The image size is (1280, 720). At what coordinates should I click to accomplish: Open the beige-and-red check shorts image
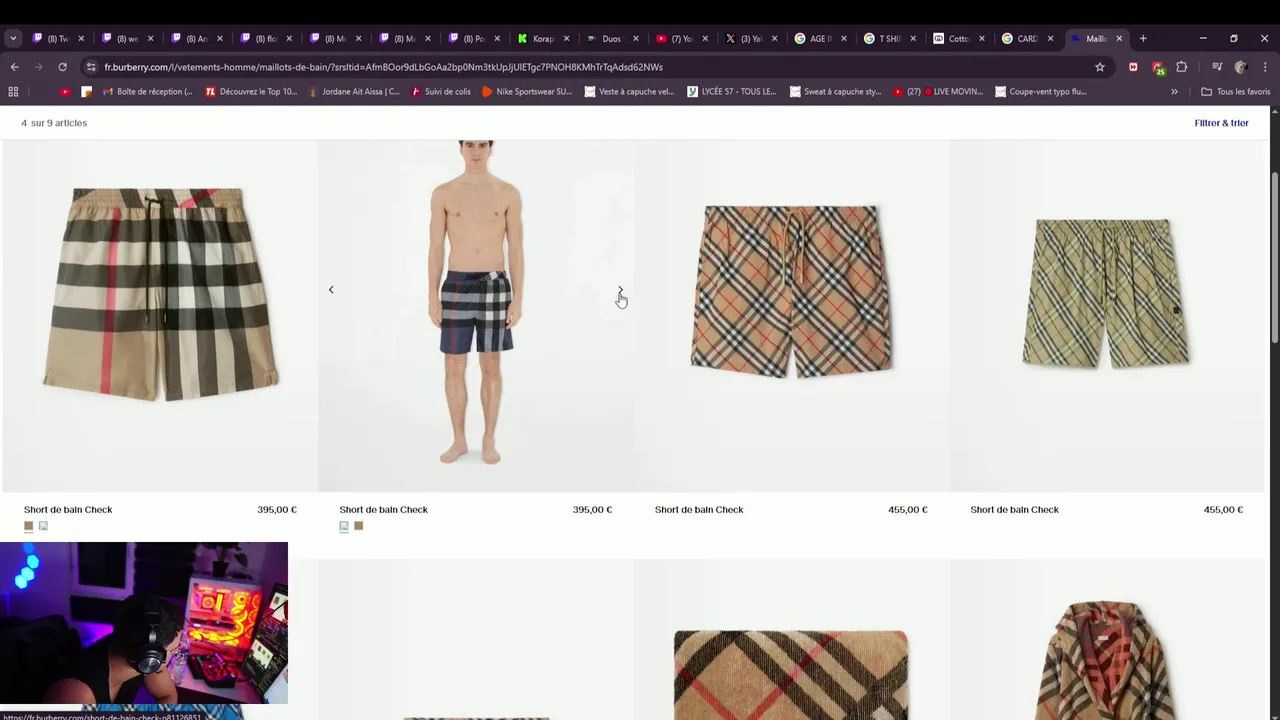pos(791,315)
